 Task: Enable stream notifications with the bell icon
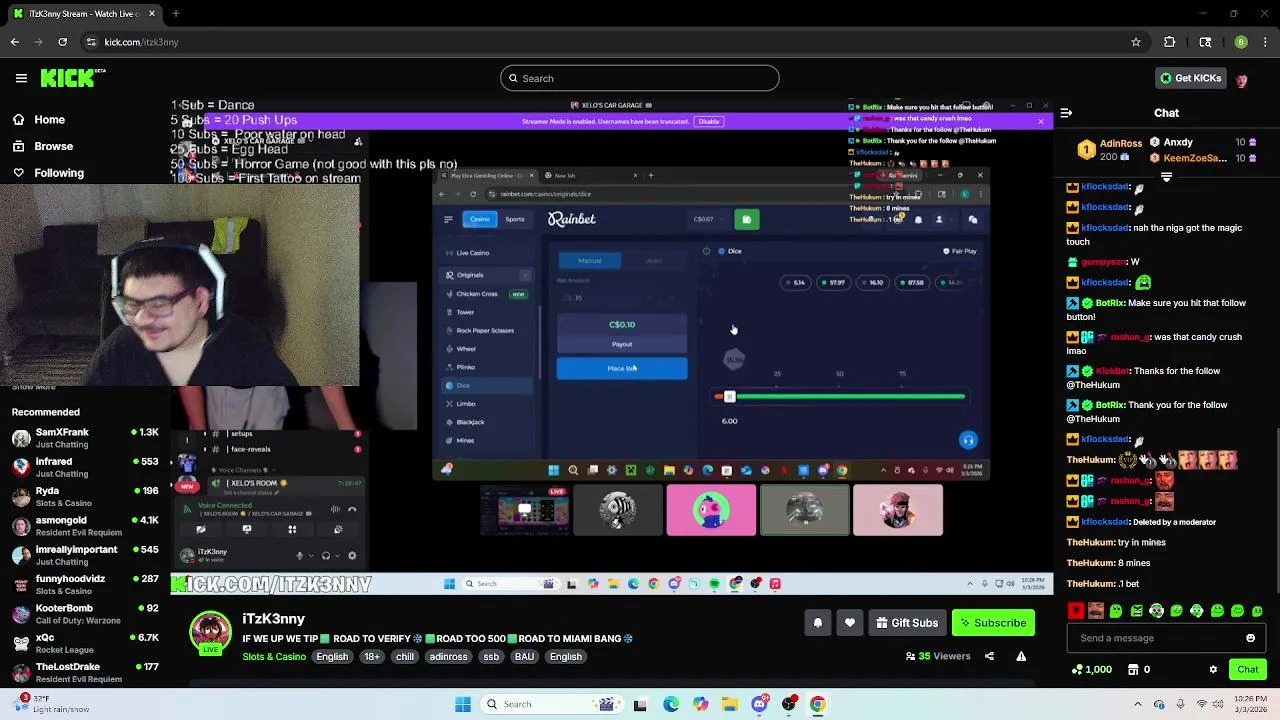(817, 623)
